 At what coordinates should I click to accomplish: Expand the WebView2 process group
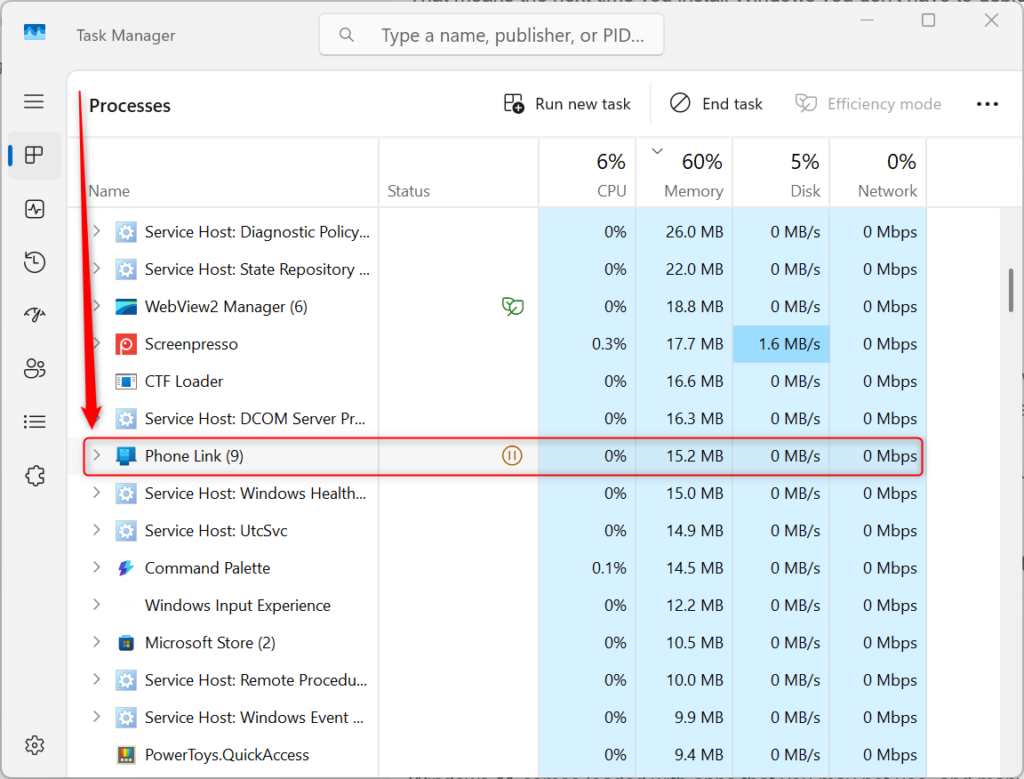click(95, 306)
